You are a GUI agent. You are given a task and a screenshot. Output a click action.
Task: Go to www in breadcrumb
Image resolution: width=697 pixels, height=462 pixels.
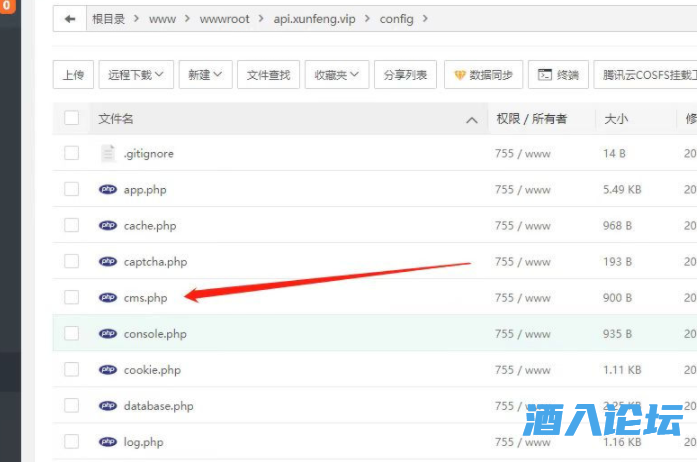point(162,19)
